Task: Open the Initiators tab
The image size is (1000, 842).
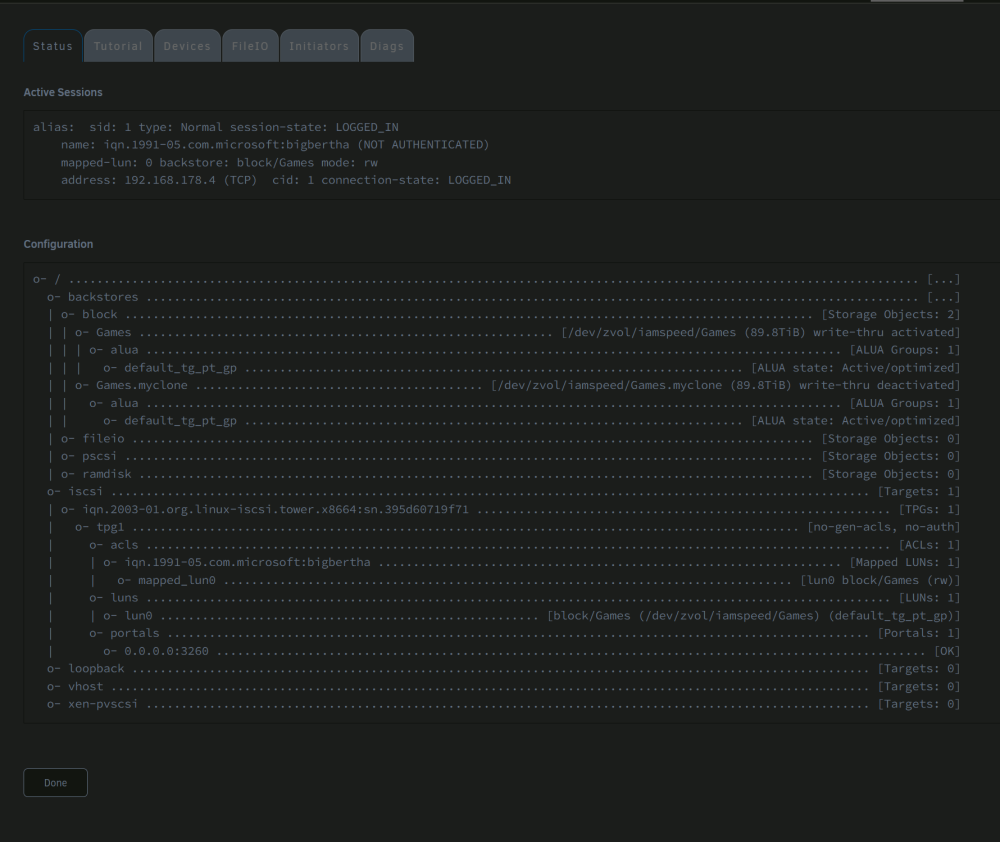Action: click(319, 46)
